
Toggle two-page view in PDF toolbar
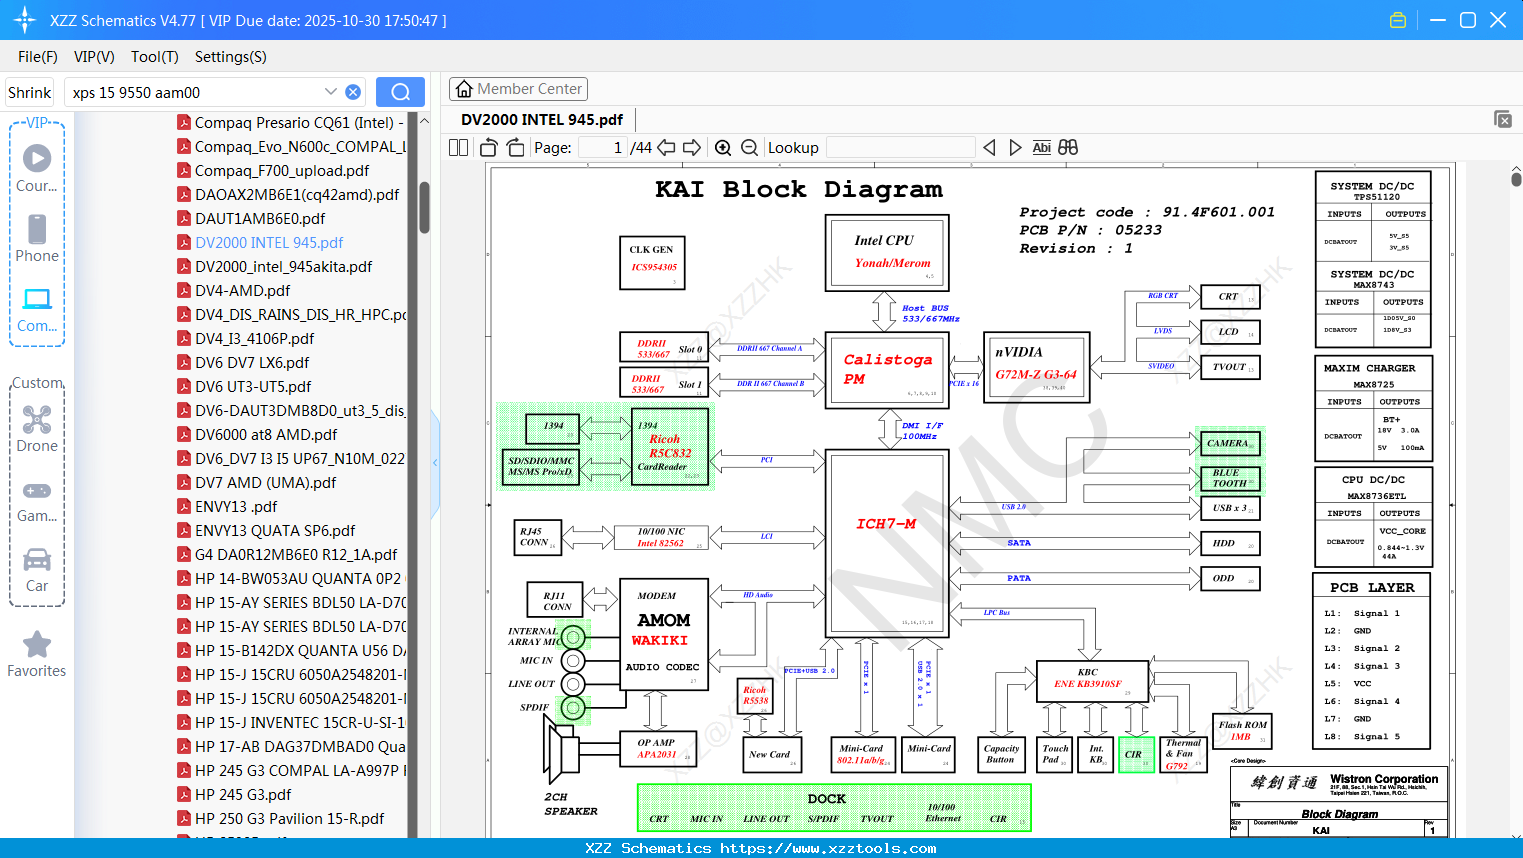(x=458, y=148)
